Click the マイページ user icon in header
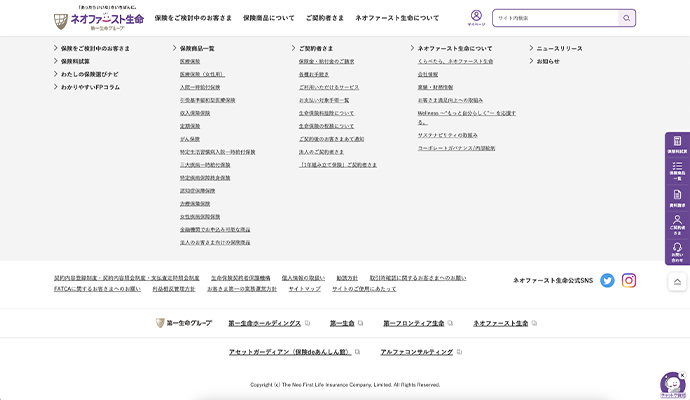690x400 pixels. coord(476,17)
